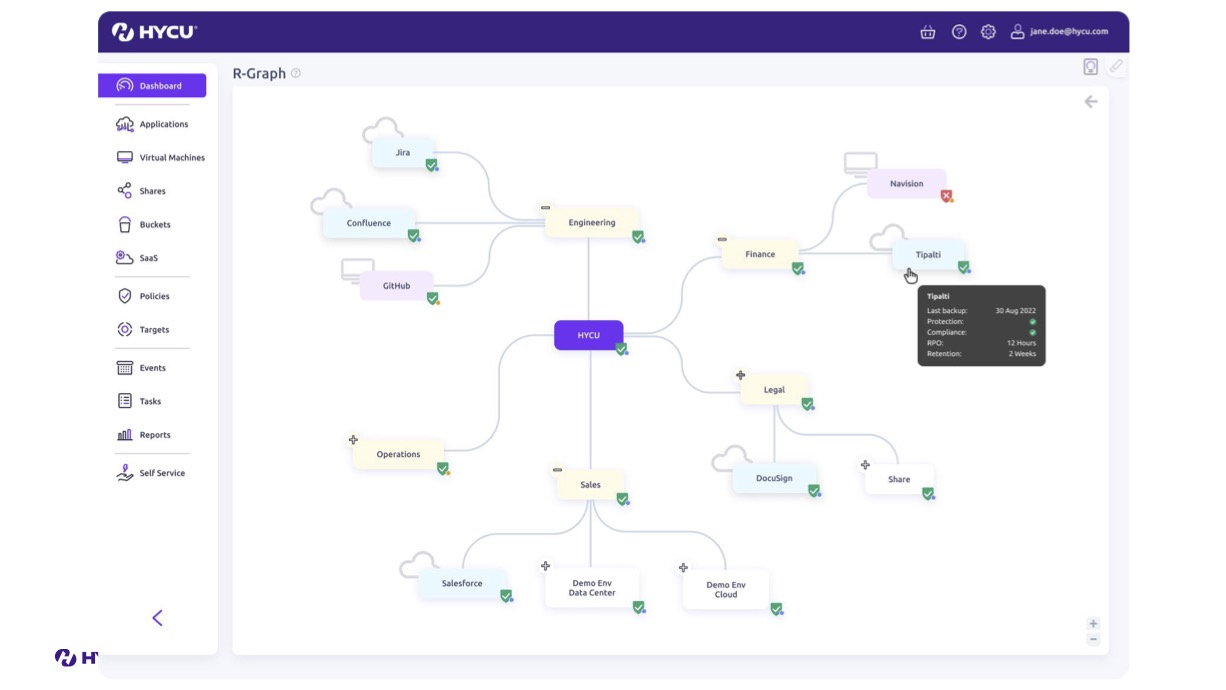Image resolution: width=1226 pixels, height=690 pixels.
Task: Expand the Legal node
Action: coord(741,376)
